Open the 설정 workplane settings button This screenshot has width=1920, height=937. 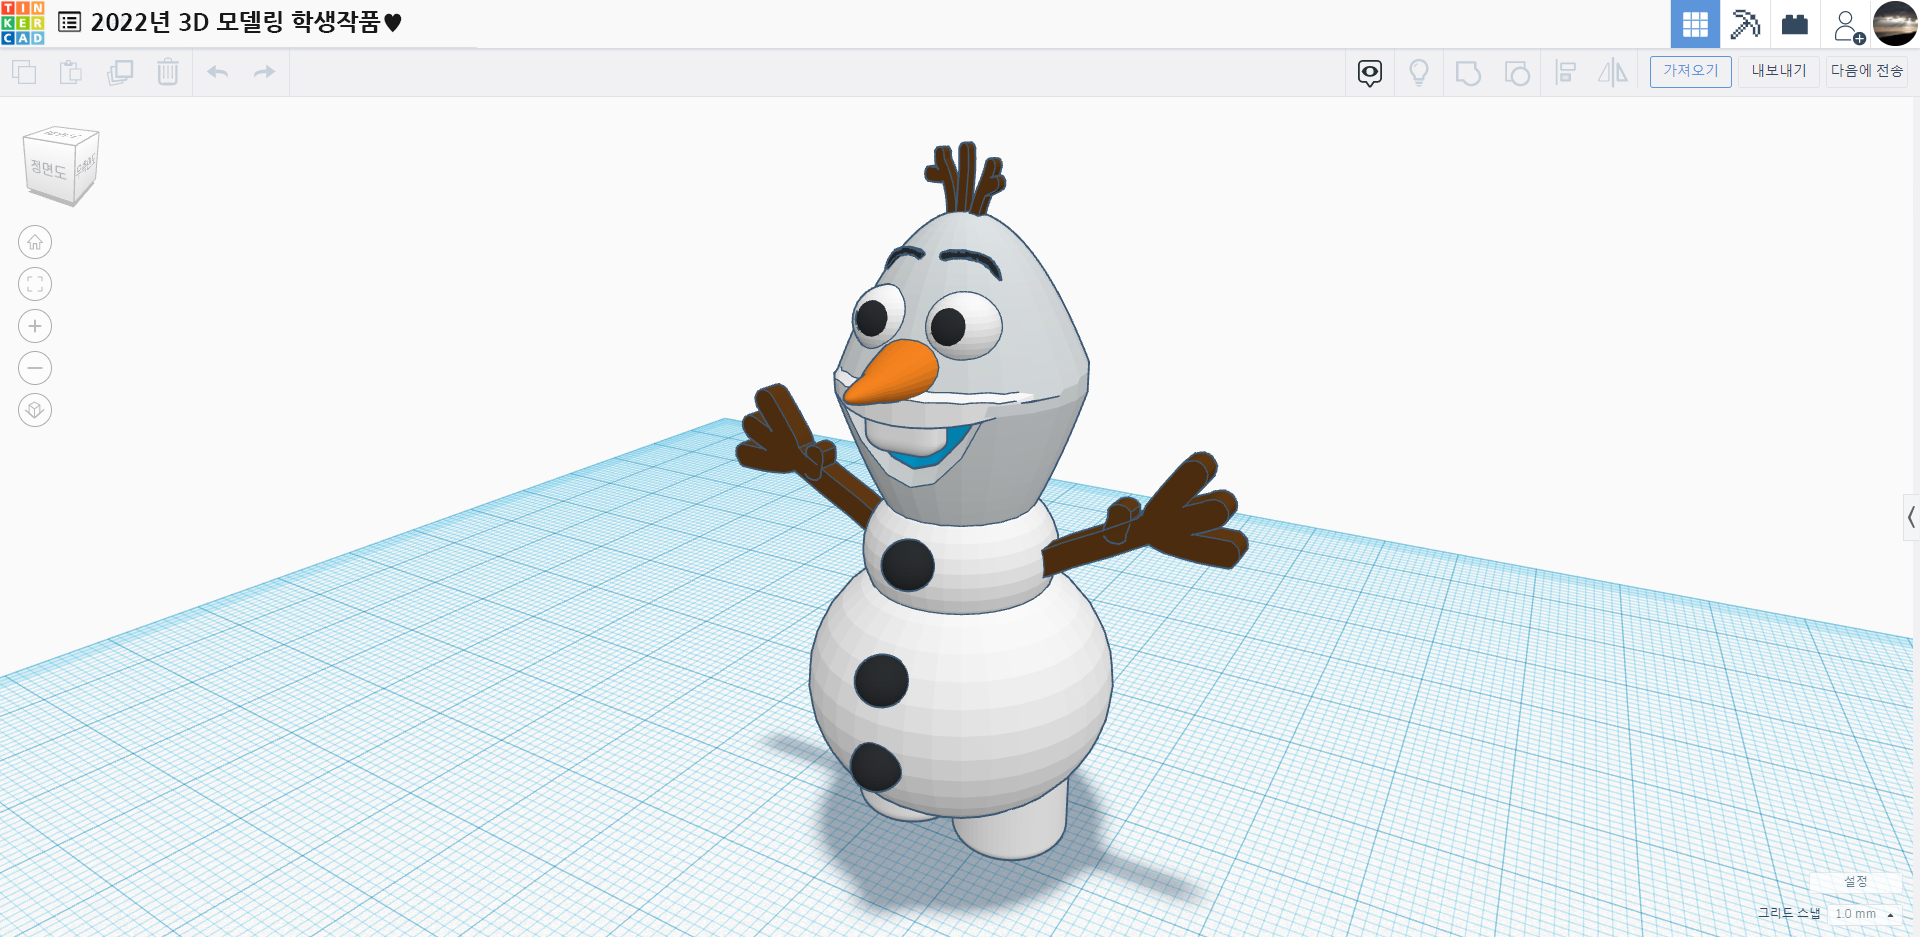(1856, 882)
